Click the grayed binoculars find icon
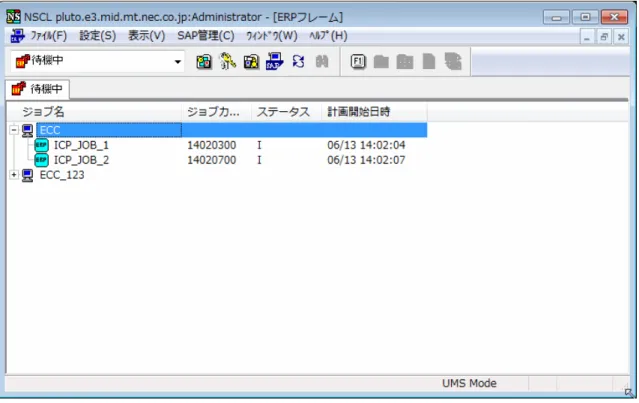The height and width of the screenshot is (403, 639). point(322,62)
